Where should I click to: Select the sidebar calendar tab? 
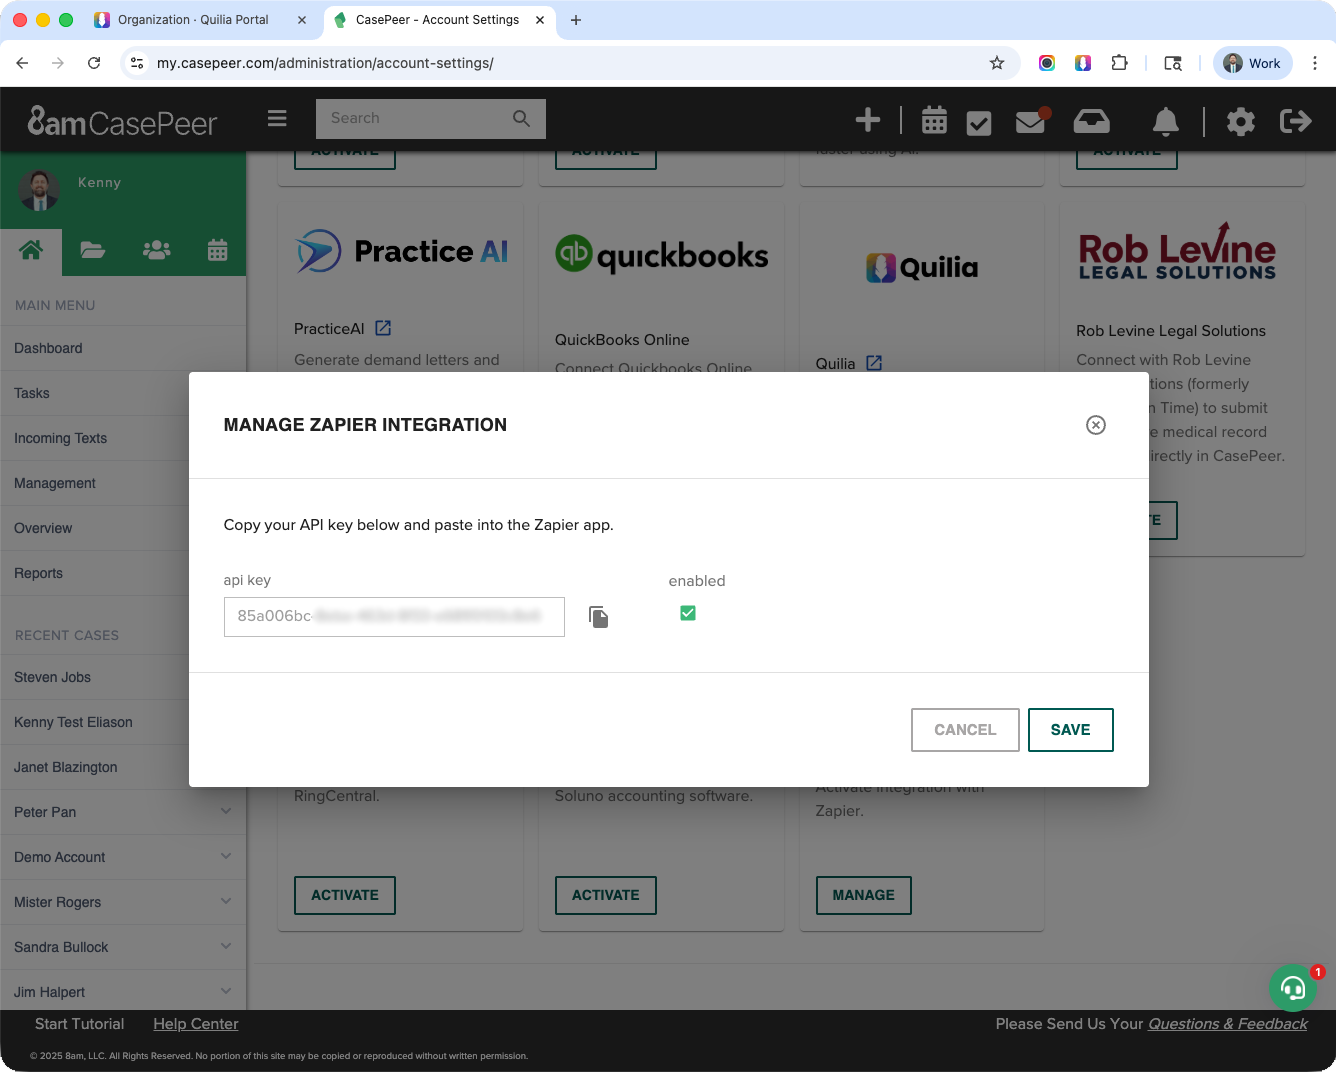[217, 250]
